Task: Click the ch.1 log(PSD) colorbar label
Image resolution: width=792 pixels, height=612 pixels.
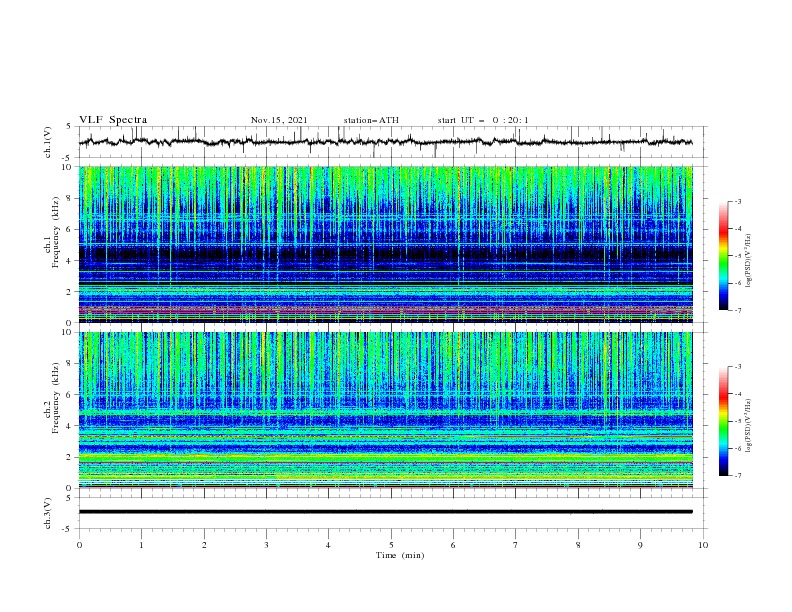Action: (748, 261)
